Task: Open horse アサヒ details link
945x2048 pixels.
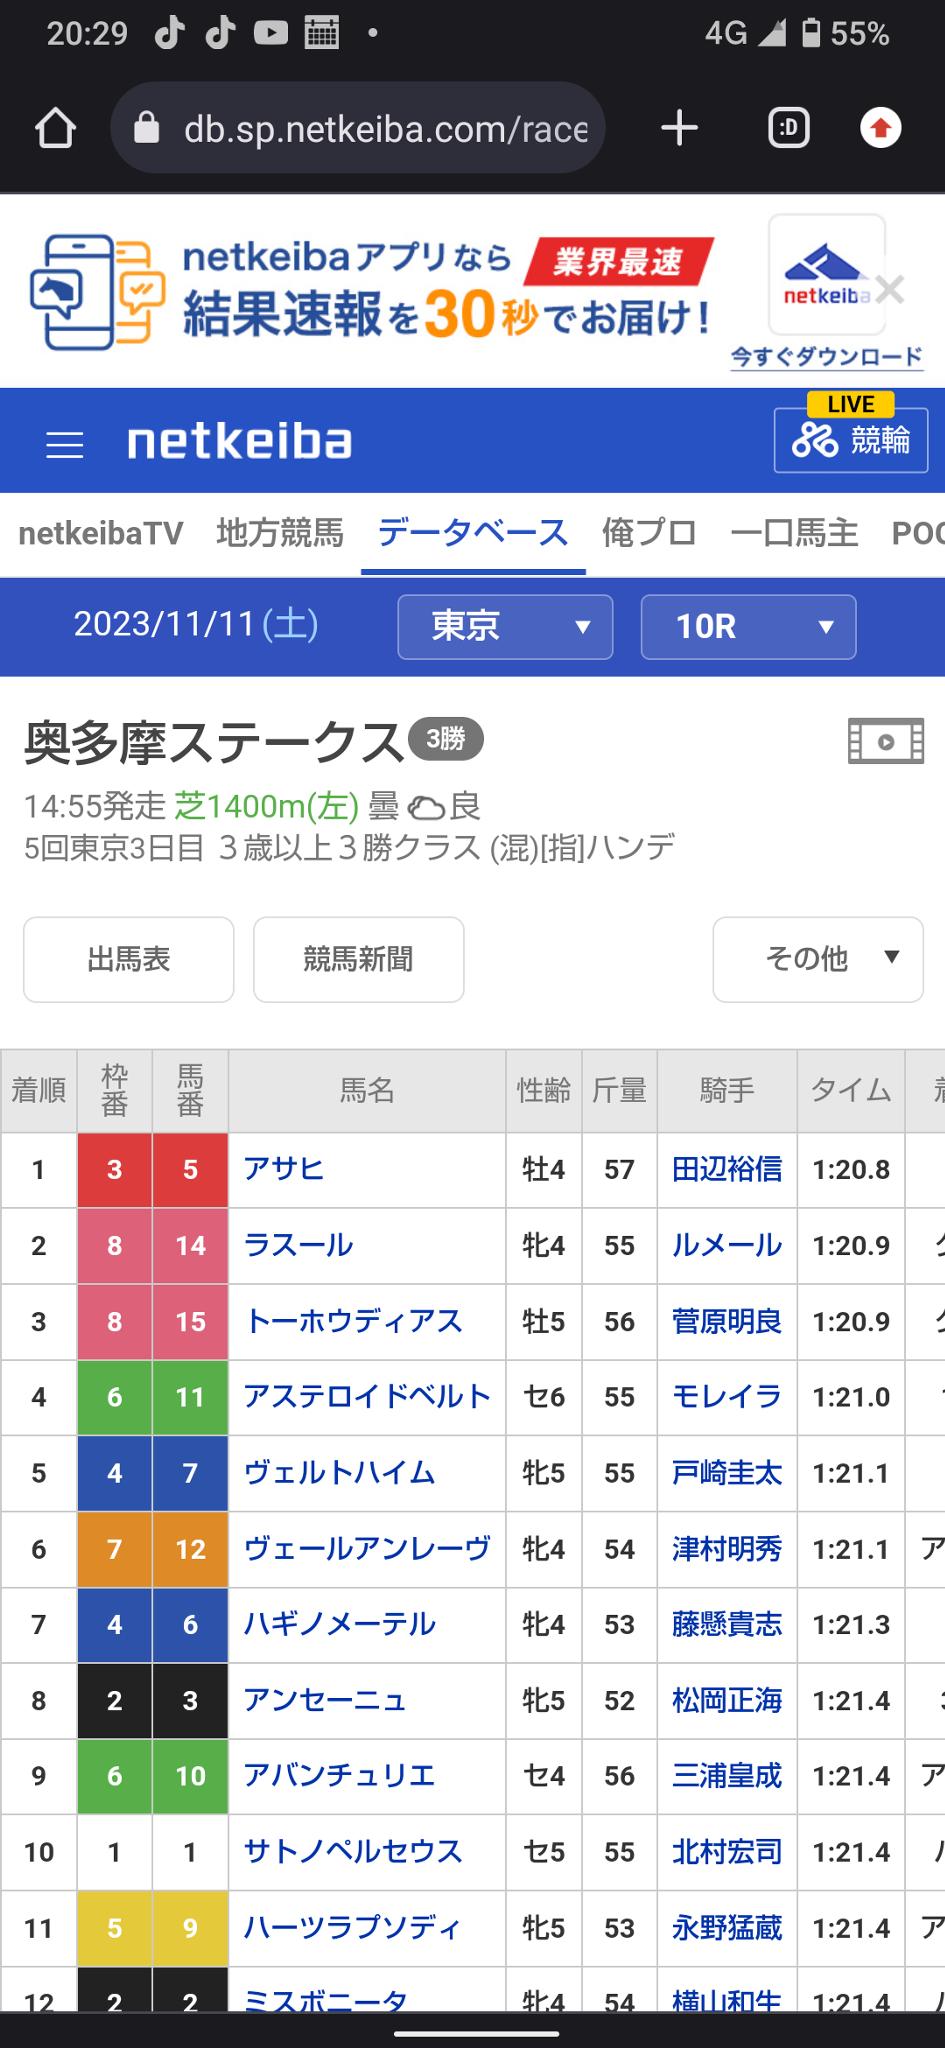Action: [x=284, y=1169]
